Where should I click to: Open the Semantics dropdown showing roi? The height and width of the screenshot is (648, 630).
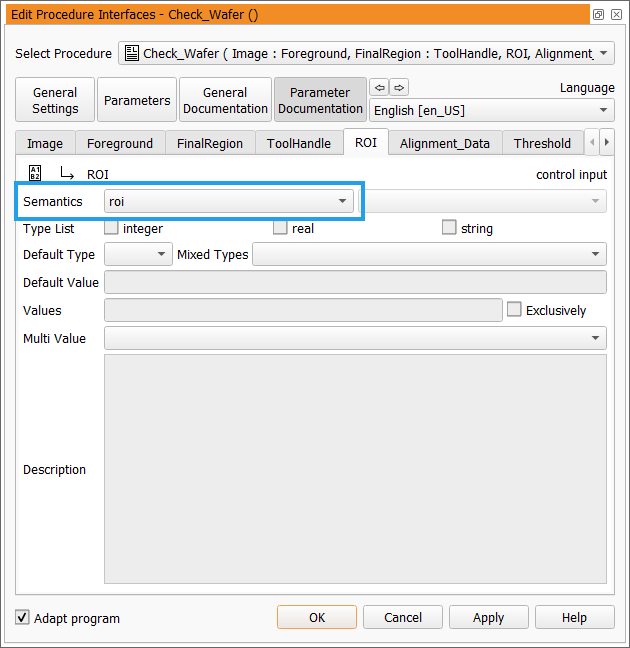[229, 201]
